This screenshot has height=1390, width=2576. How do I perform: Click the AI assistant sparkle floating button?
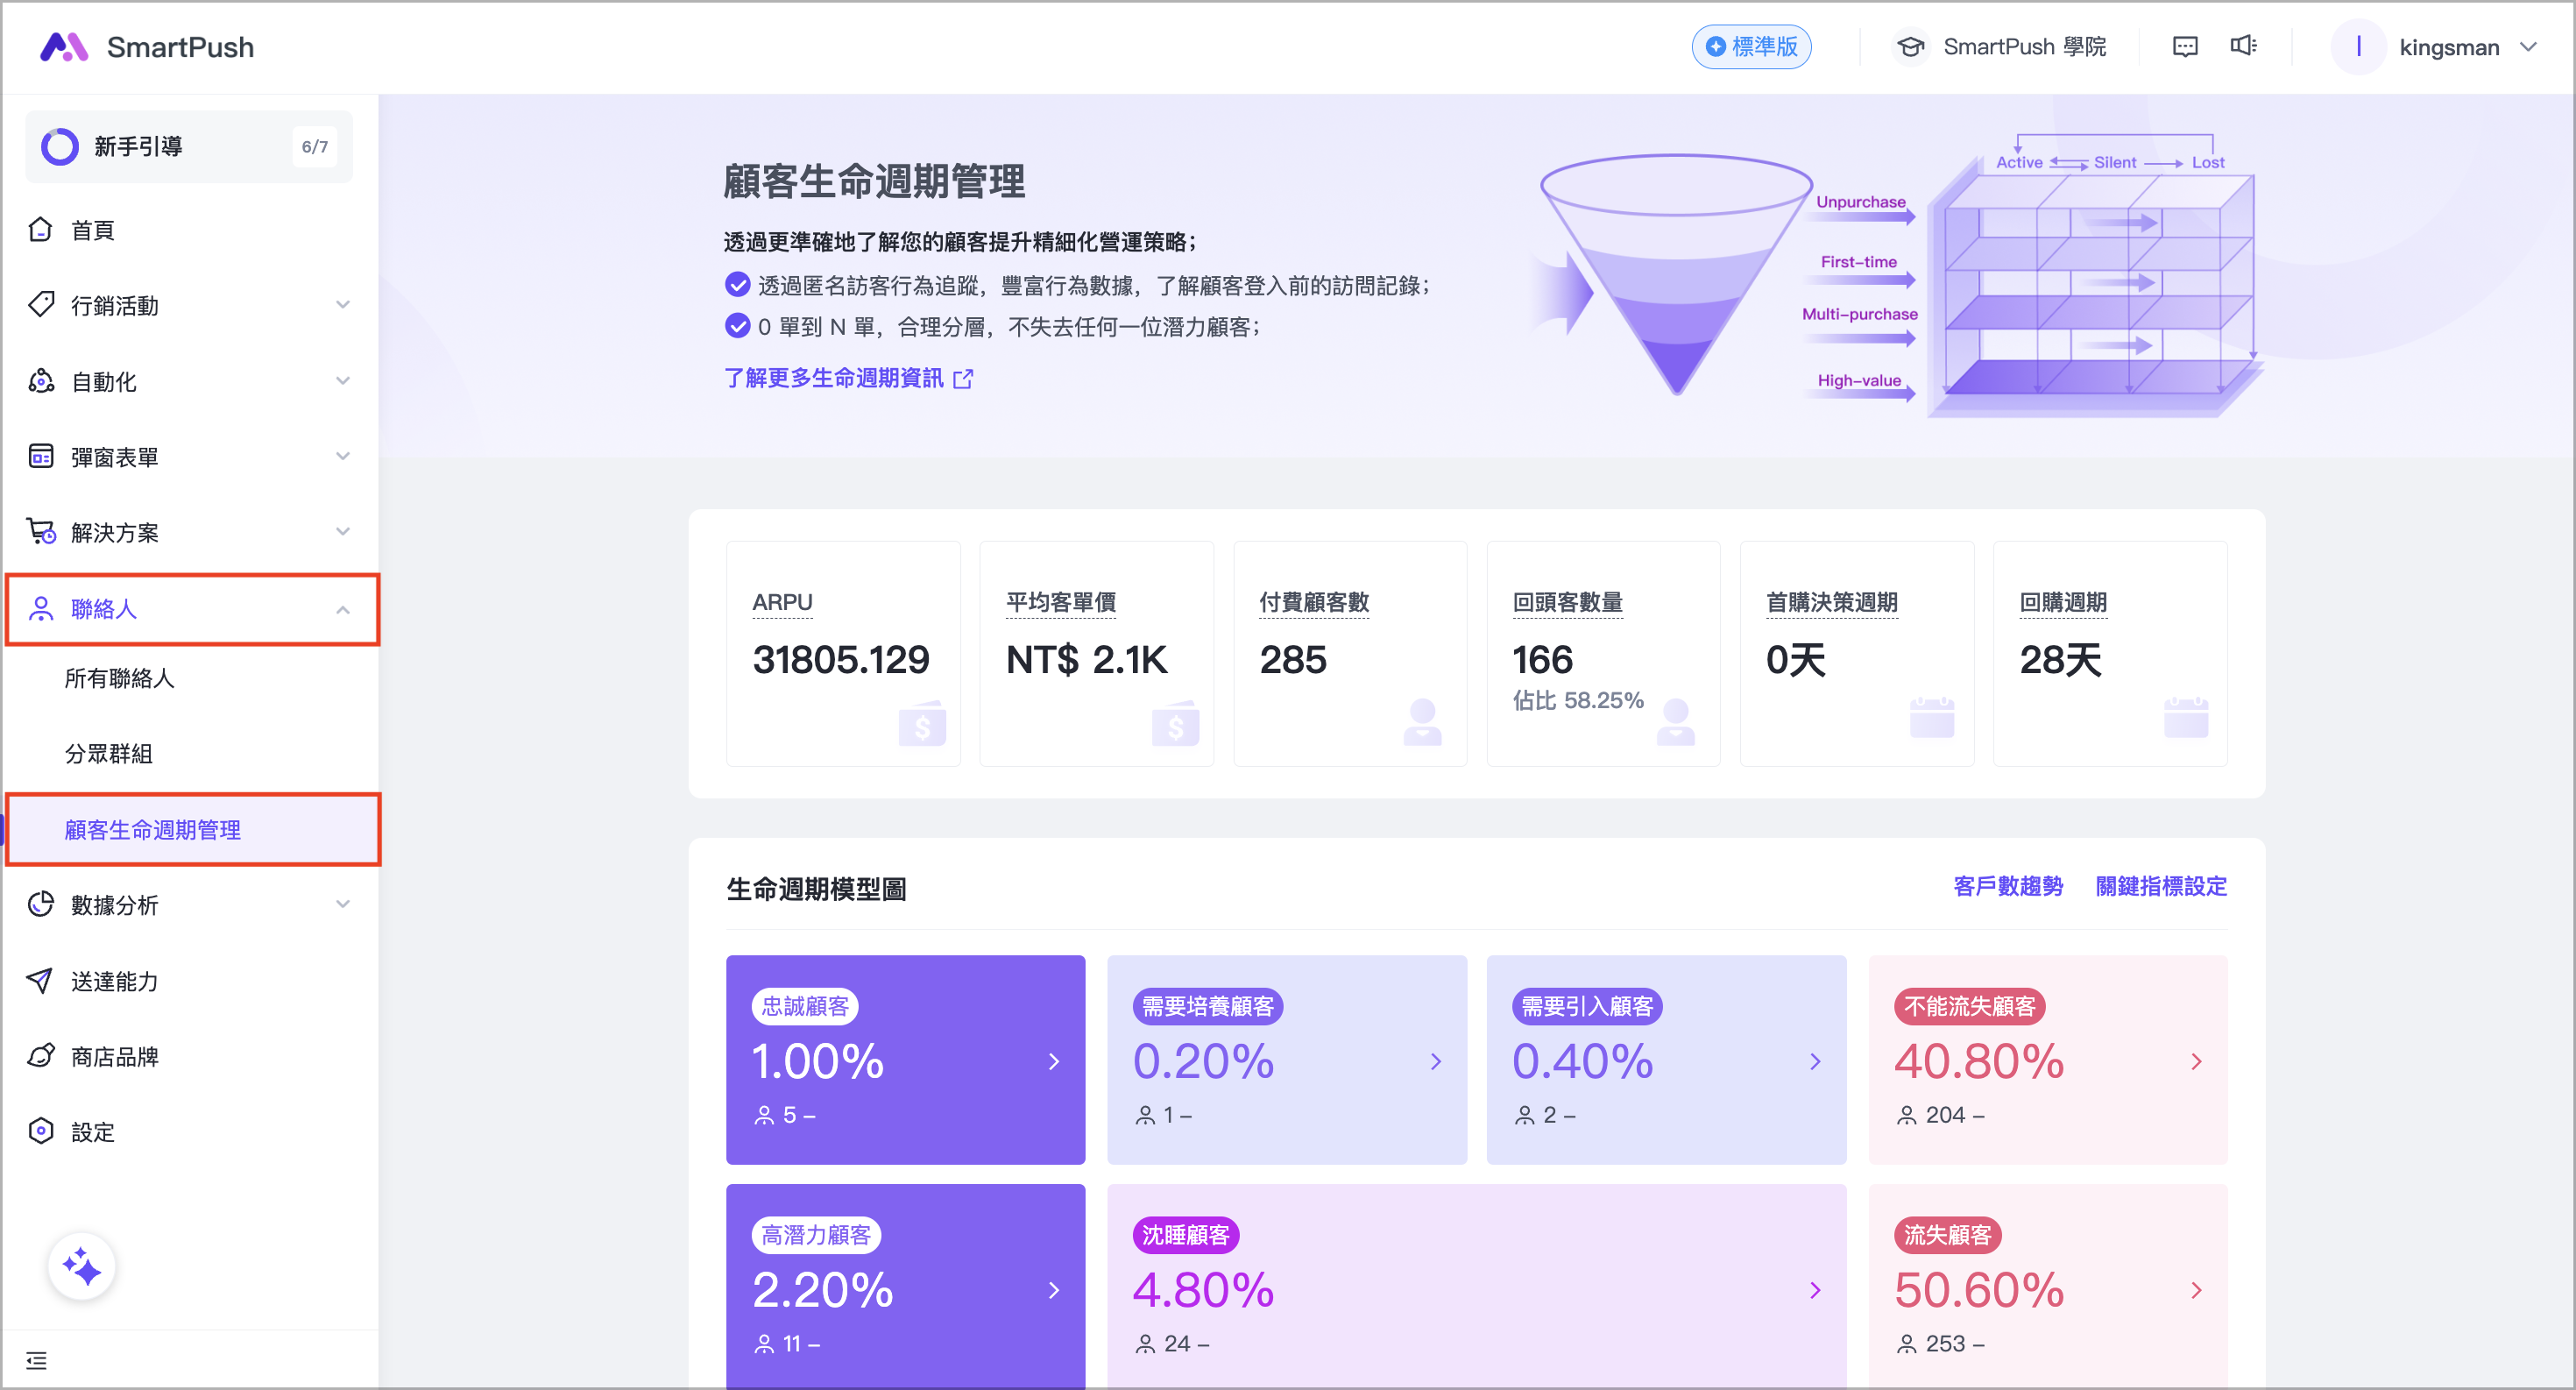click(x=81, y=1266)
